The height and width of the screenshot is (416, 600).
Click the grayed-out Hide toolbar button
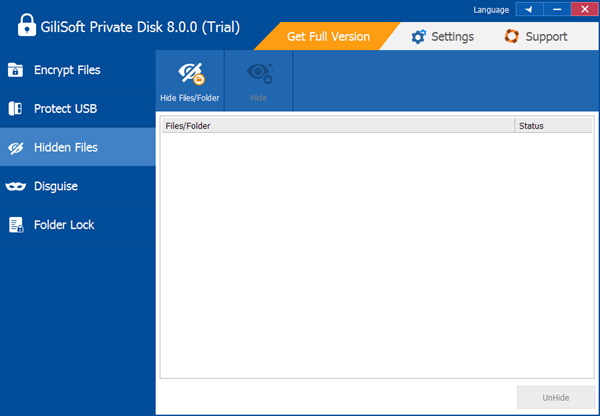259,81
